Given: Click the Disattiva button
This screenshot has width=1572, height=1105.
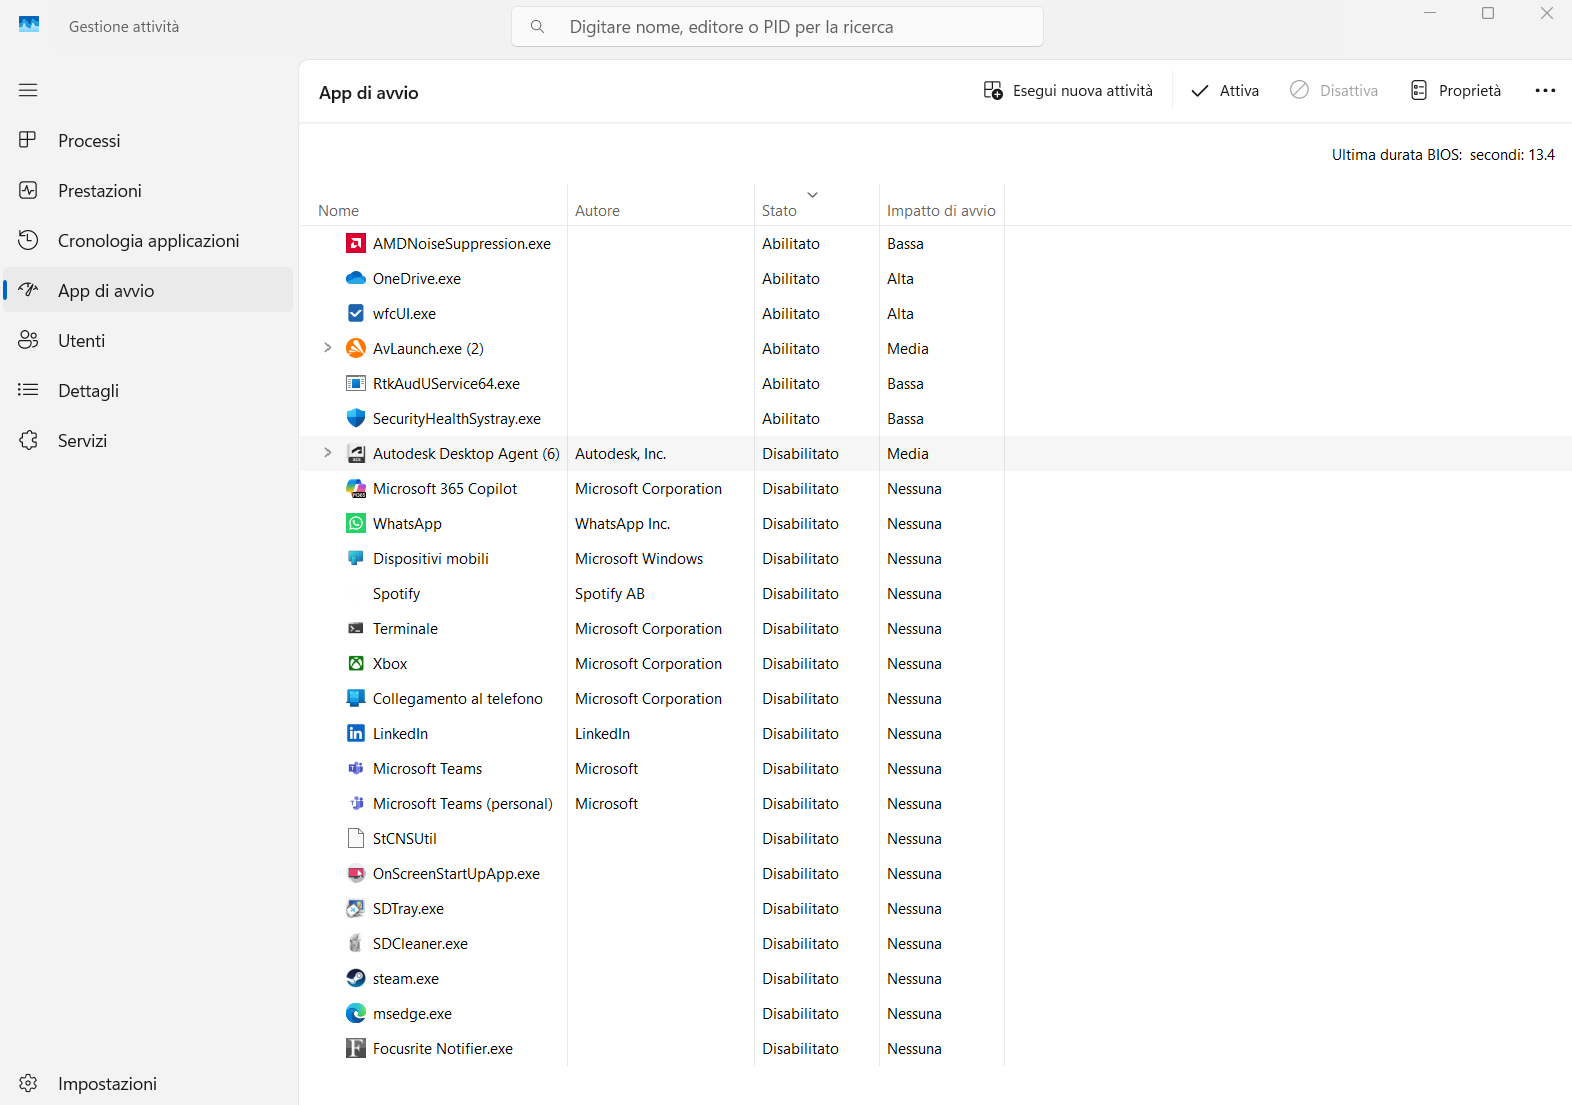Looking at the screenshot, I should [x=1334, y=91].
